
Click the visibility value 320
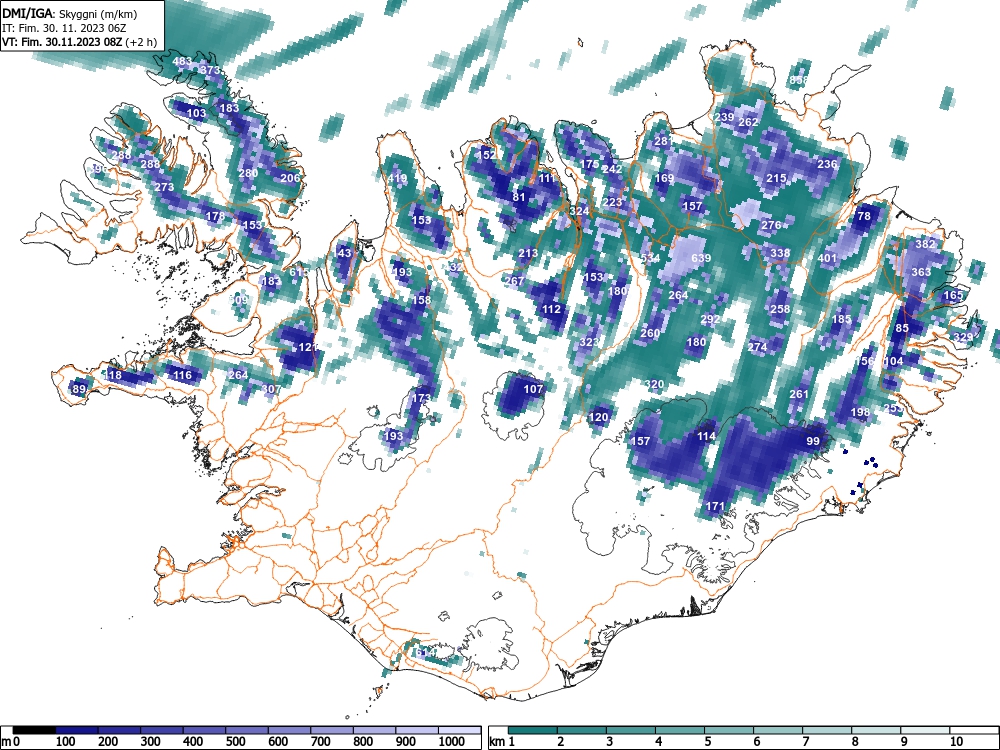(654, 385)
